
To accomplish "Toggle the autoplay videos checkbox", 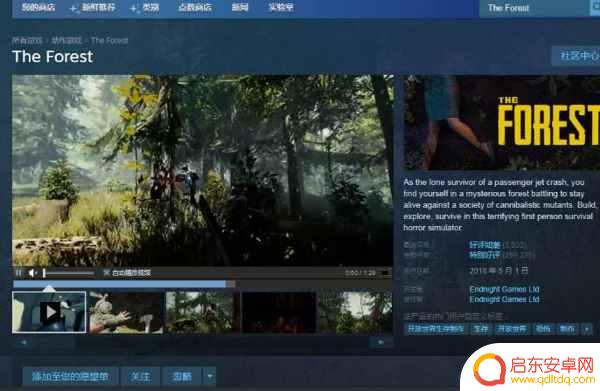I will pos(106,273).
